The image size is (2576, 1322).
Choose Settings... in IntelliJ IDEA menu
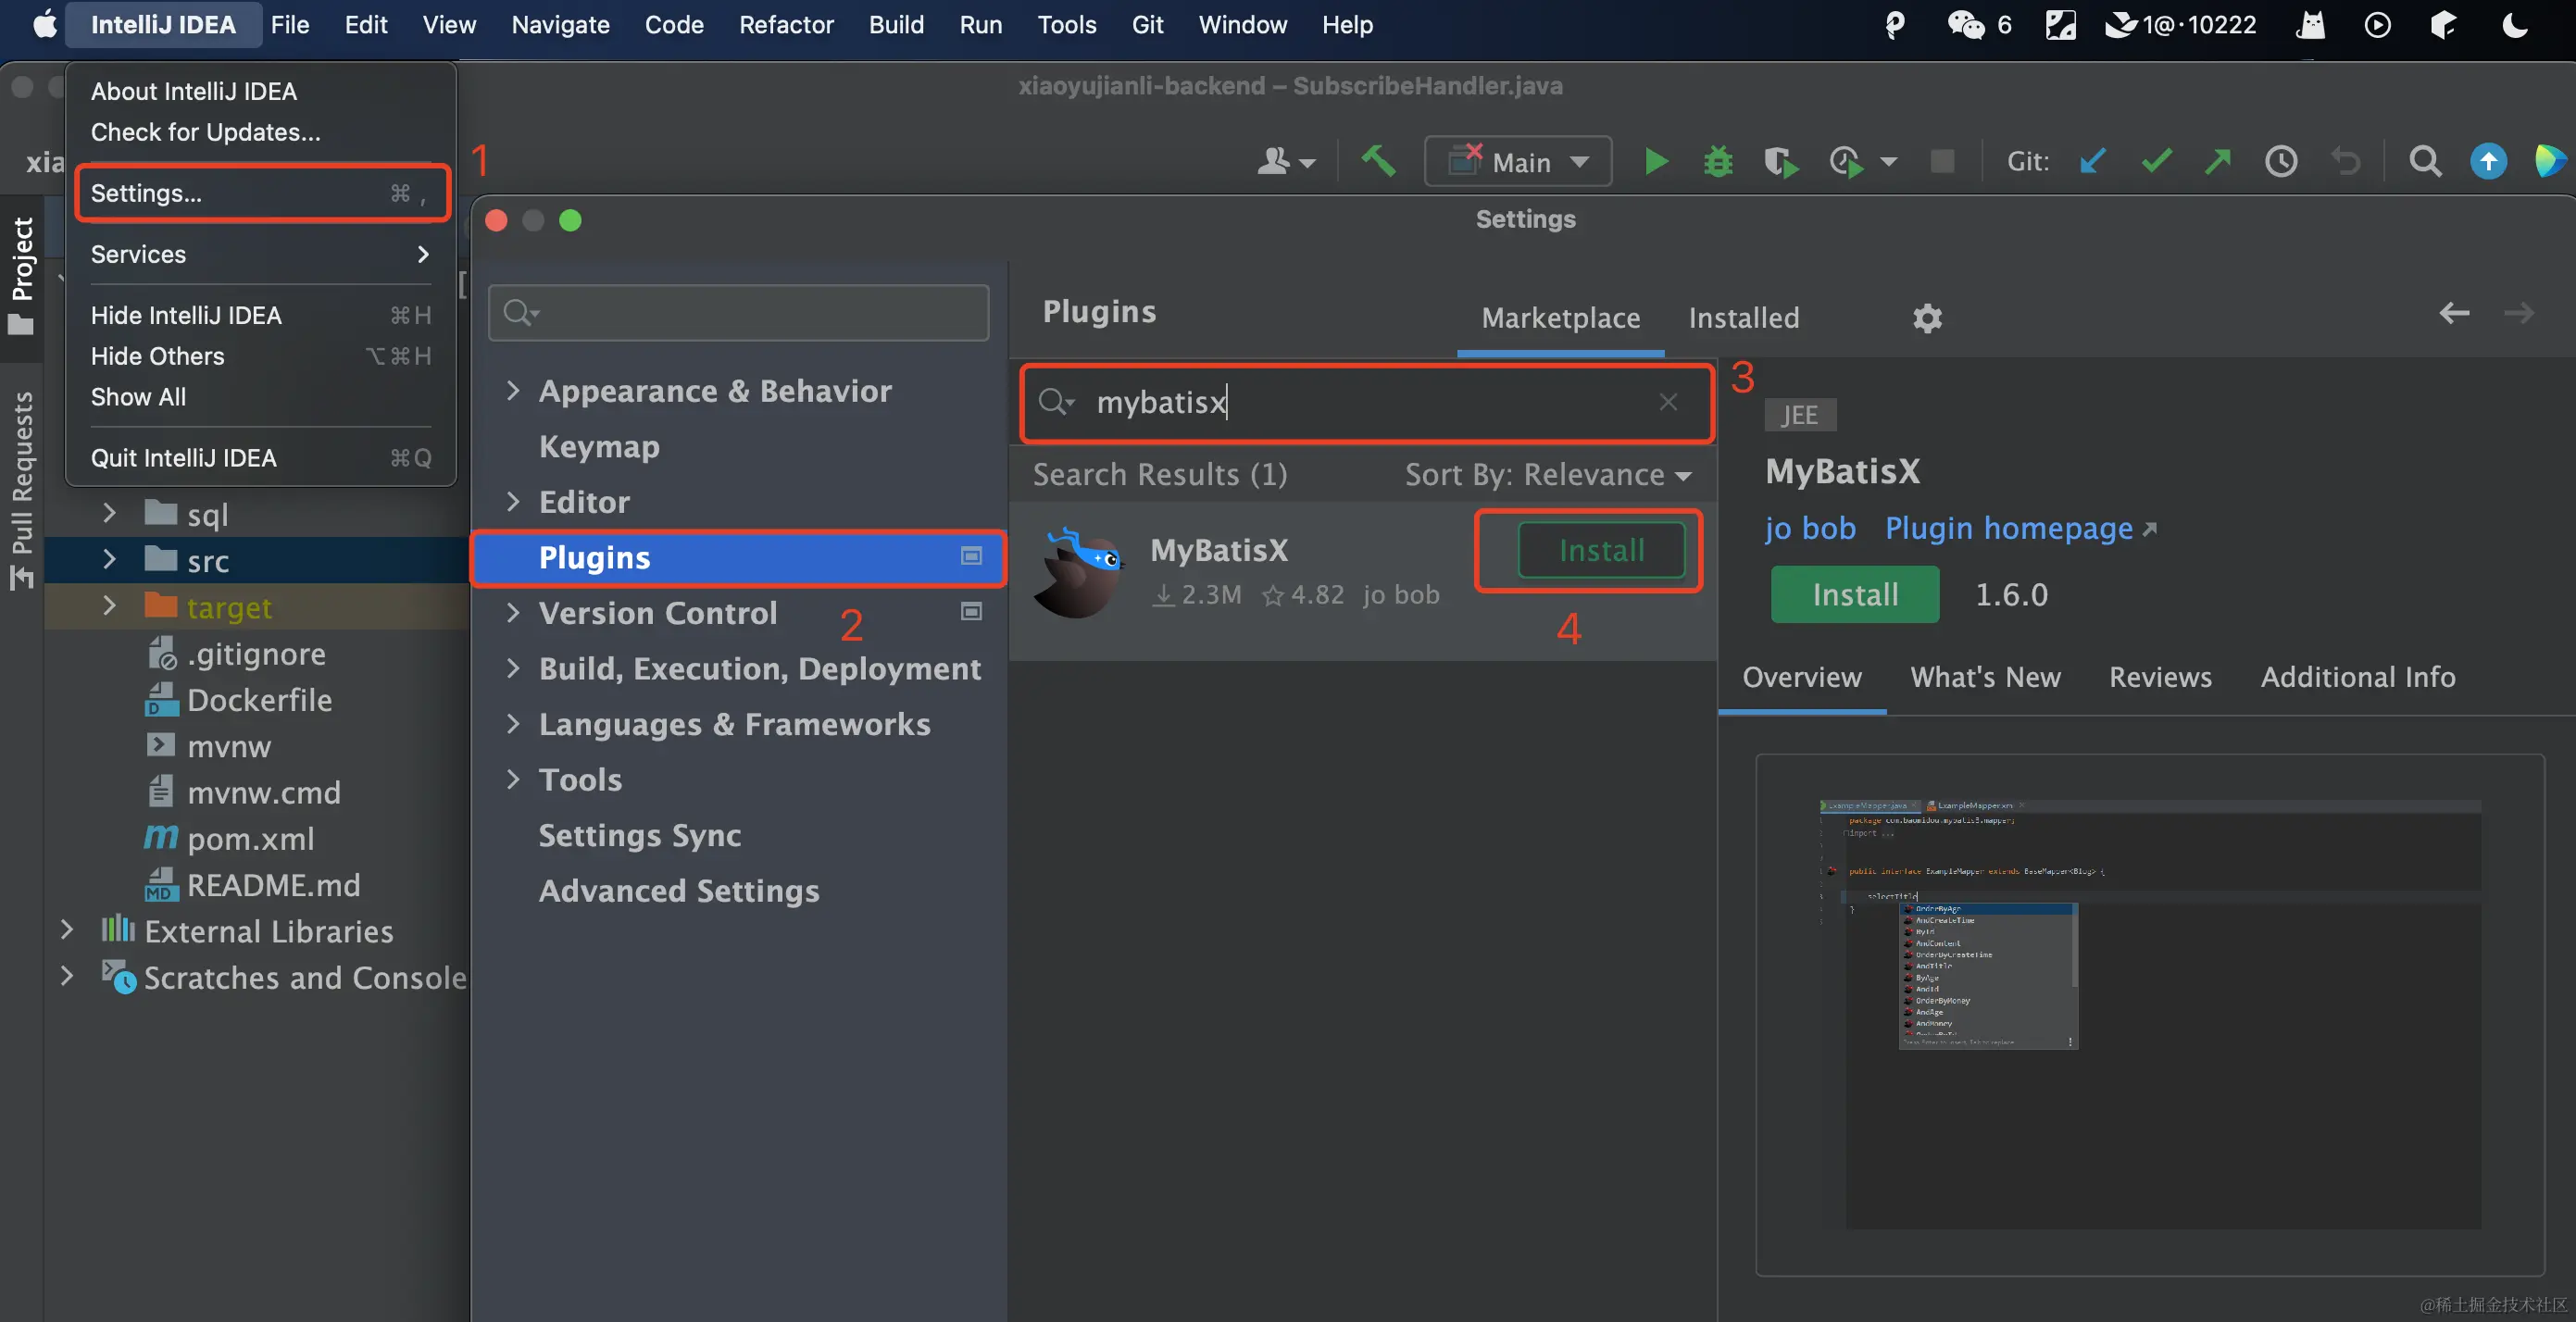pos(262,193)
